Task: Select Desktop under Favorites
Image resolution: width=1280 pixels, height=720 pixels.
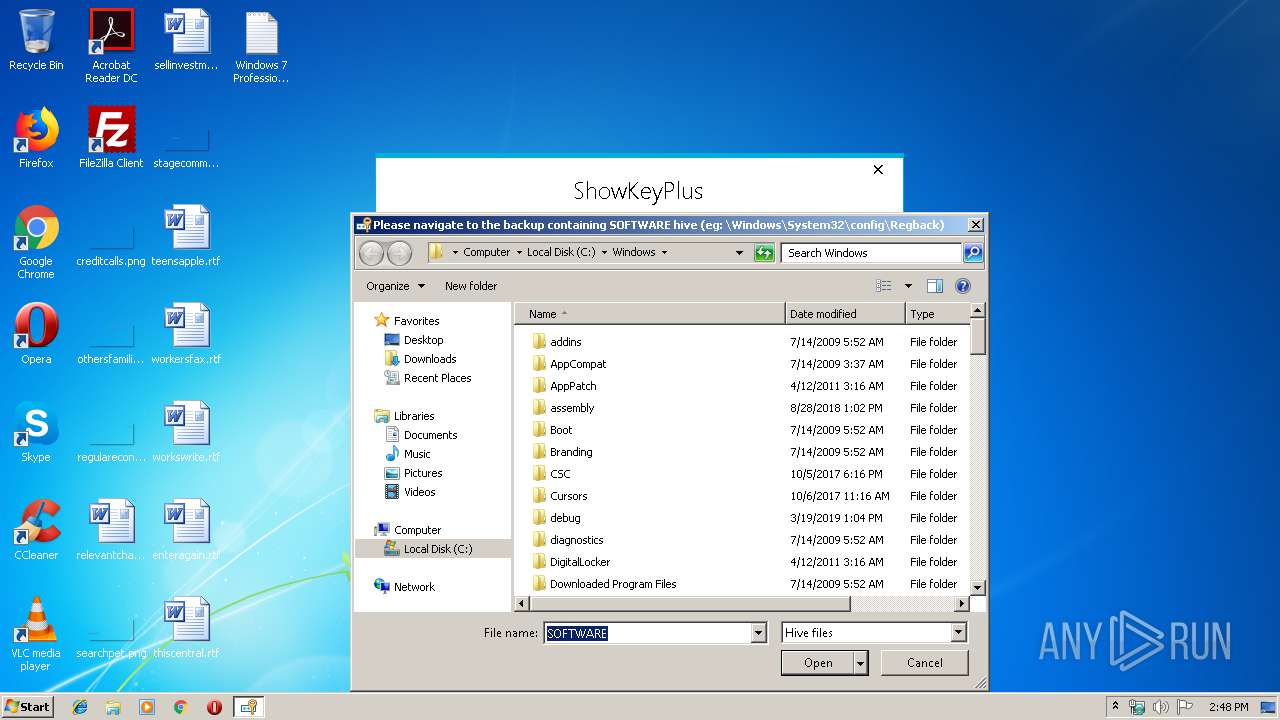Action: click(x=414, y=340)
